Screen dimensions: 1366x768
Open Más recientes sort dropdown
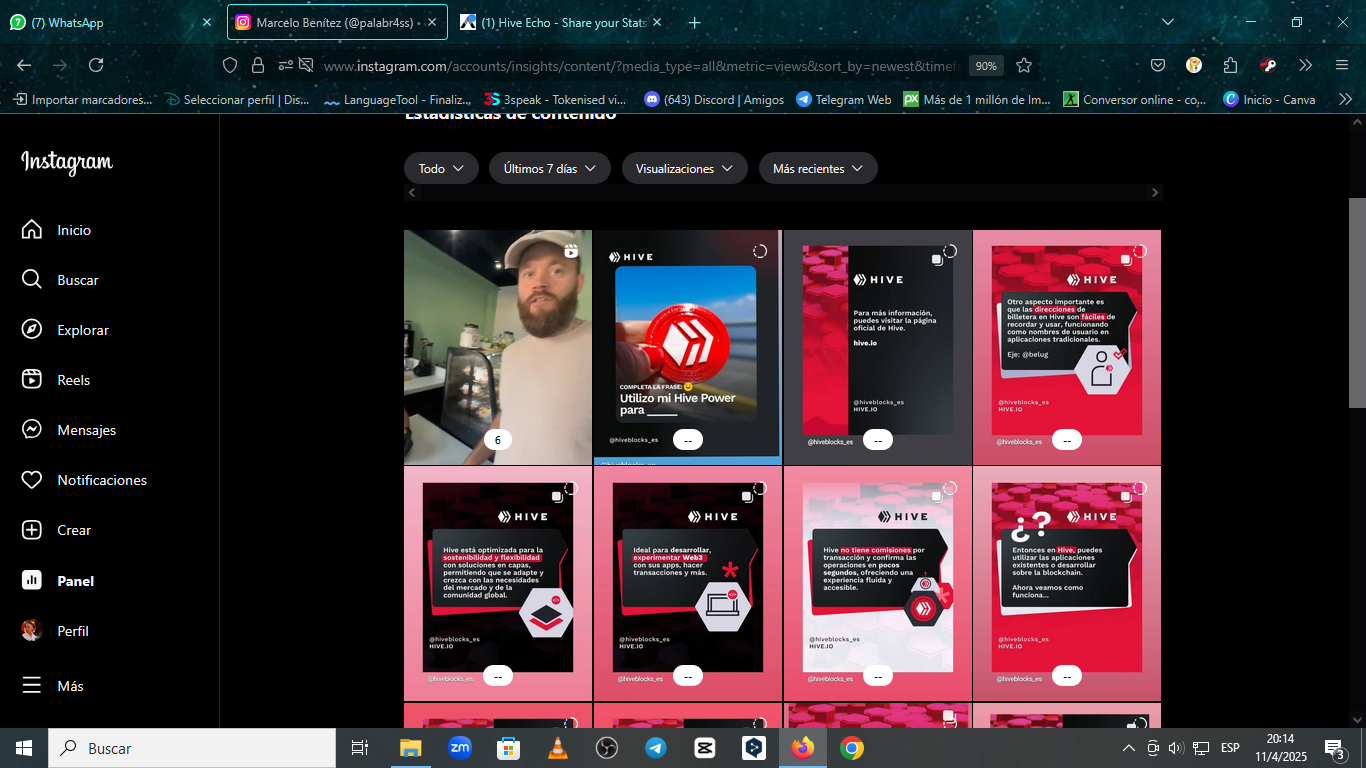(818, 168)
